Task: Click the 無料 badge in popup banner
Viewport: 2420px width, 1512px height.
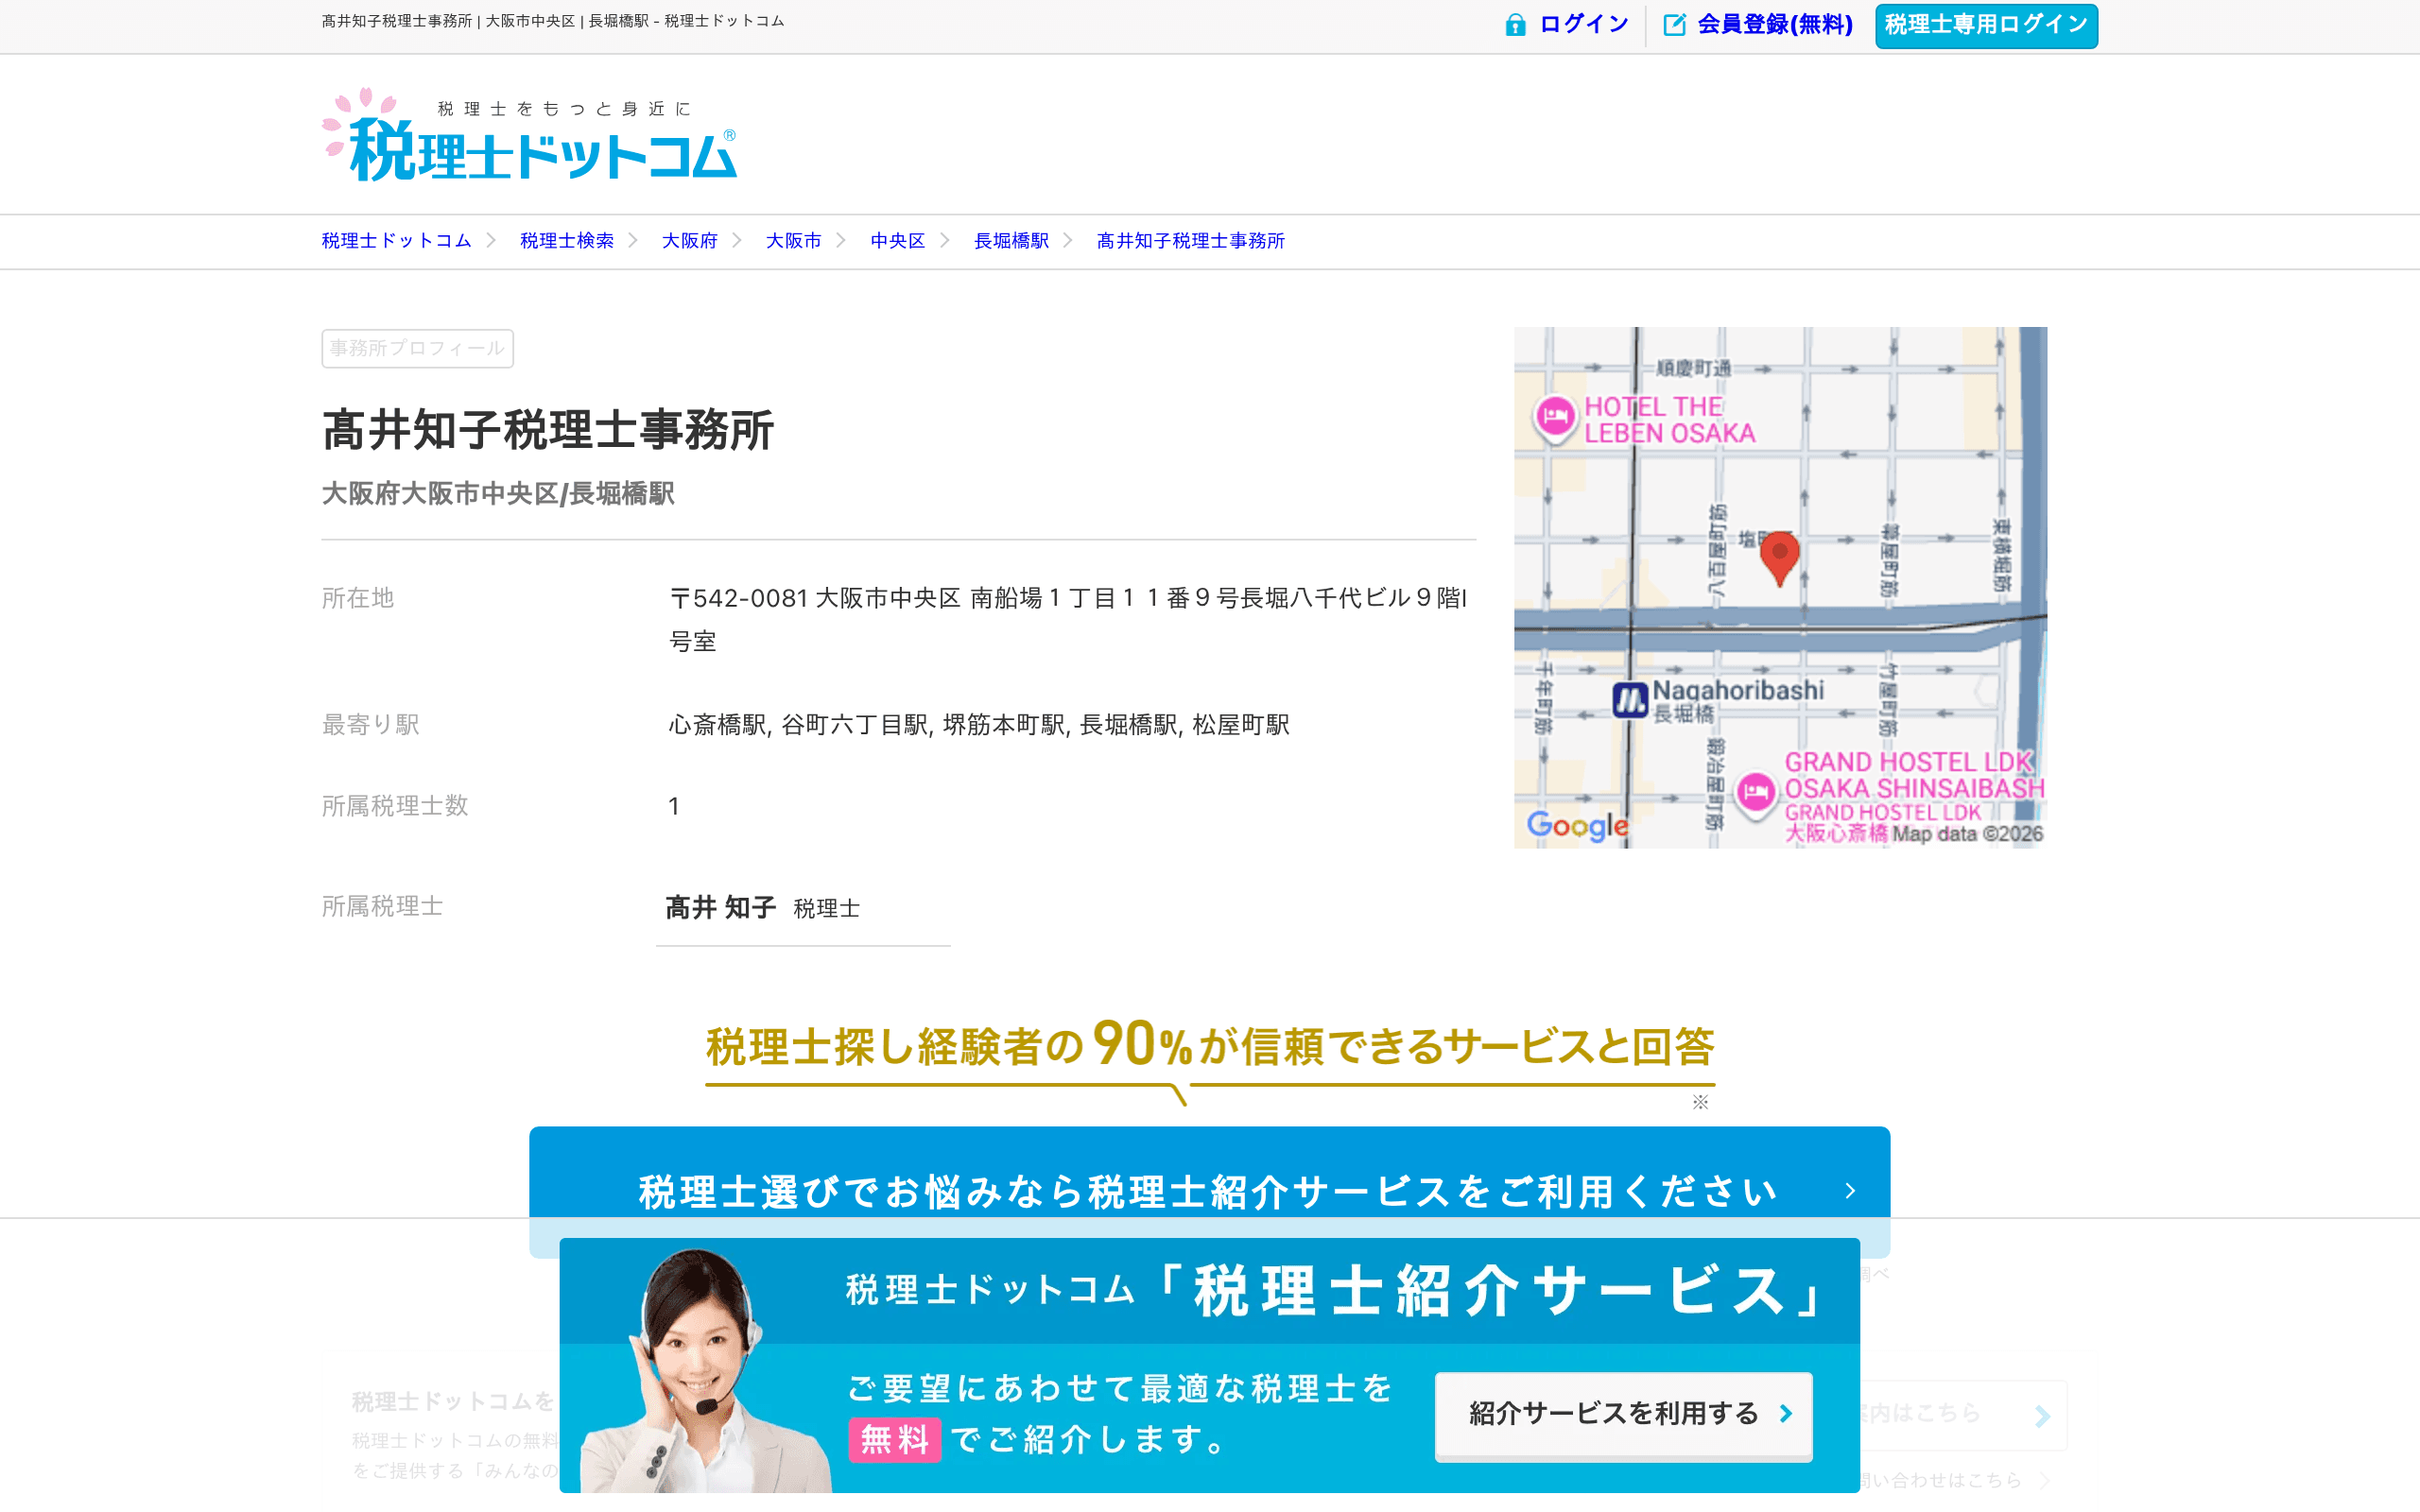Action: pyautogui.click(x=895, y=1441)
